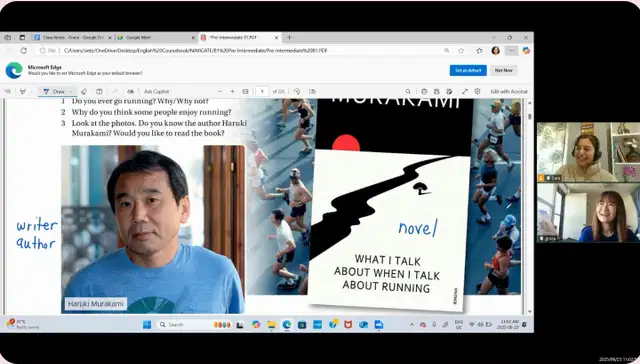Switch to the Google Meet tab
Image resolution: width=640 pixels, height=364 pixels.
click(156, 38)
